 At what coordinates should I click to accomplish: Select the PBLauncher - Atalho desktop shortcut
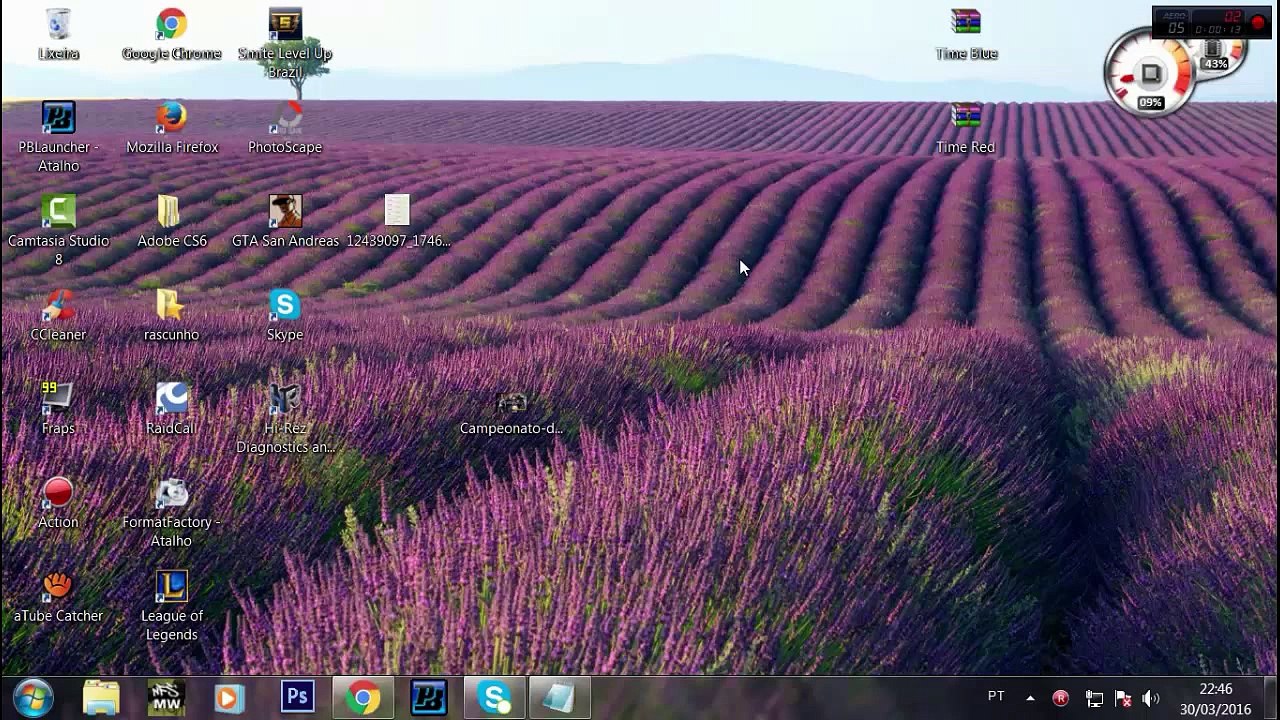pos(58,138)
